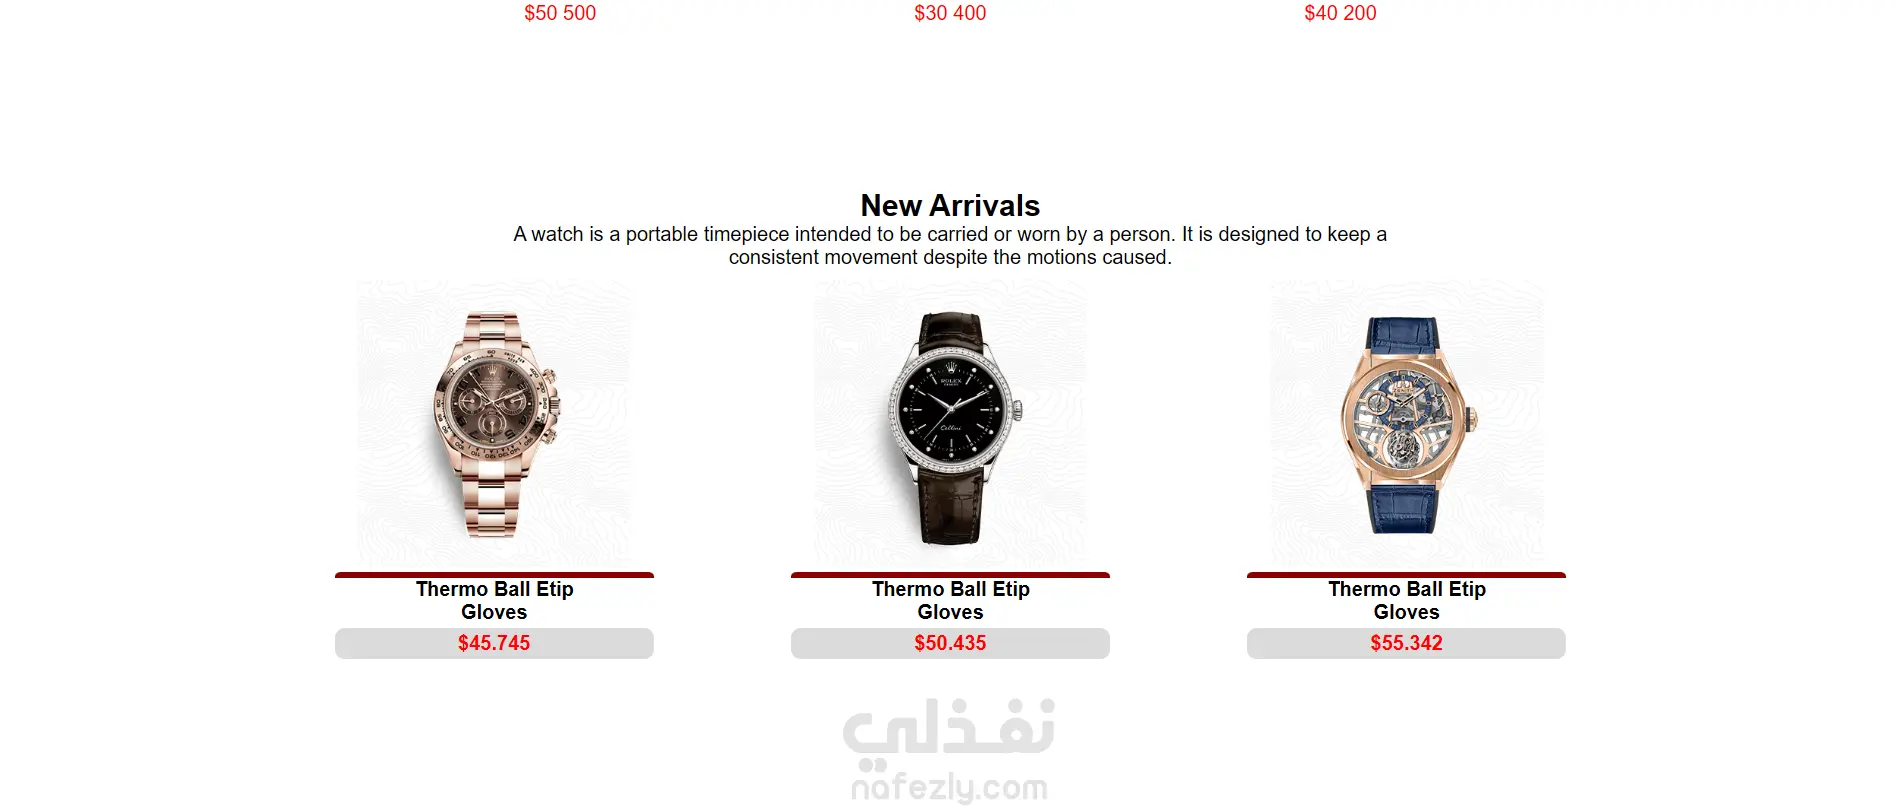The image size is (1897, 807).
Task: Open product title above the $55.342 price
Action: (x=1406, y=600)
